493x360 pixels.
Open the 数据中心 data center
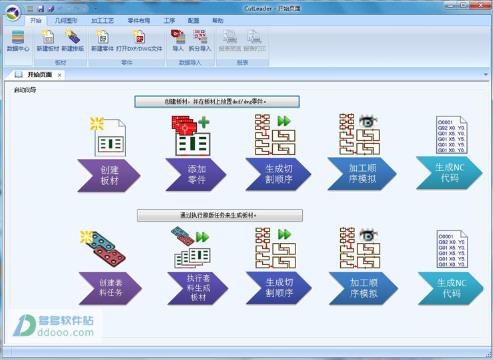tap(18, 41)
